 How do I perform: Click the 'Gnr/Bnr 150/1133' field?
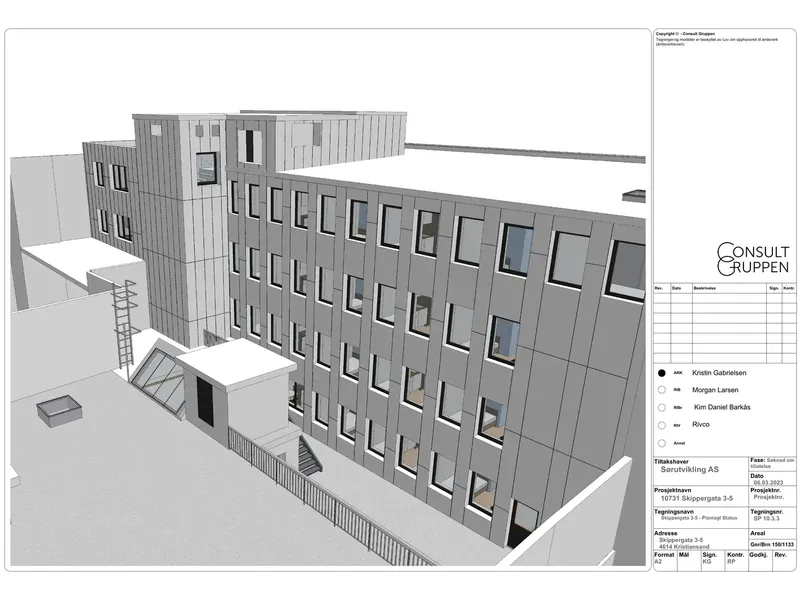tap(772, 545)
